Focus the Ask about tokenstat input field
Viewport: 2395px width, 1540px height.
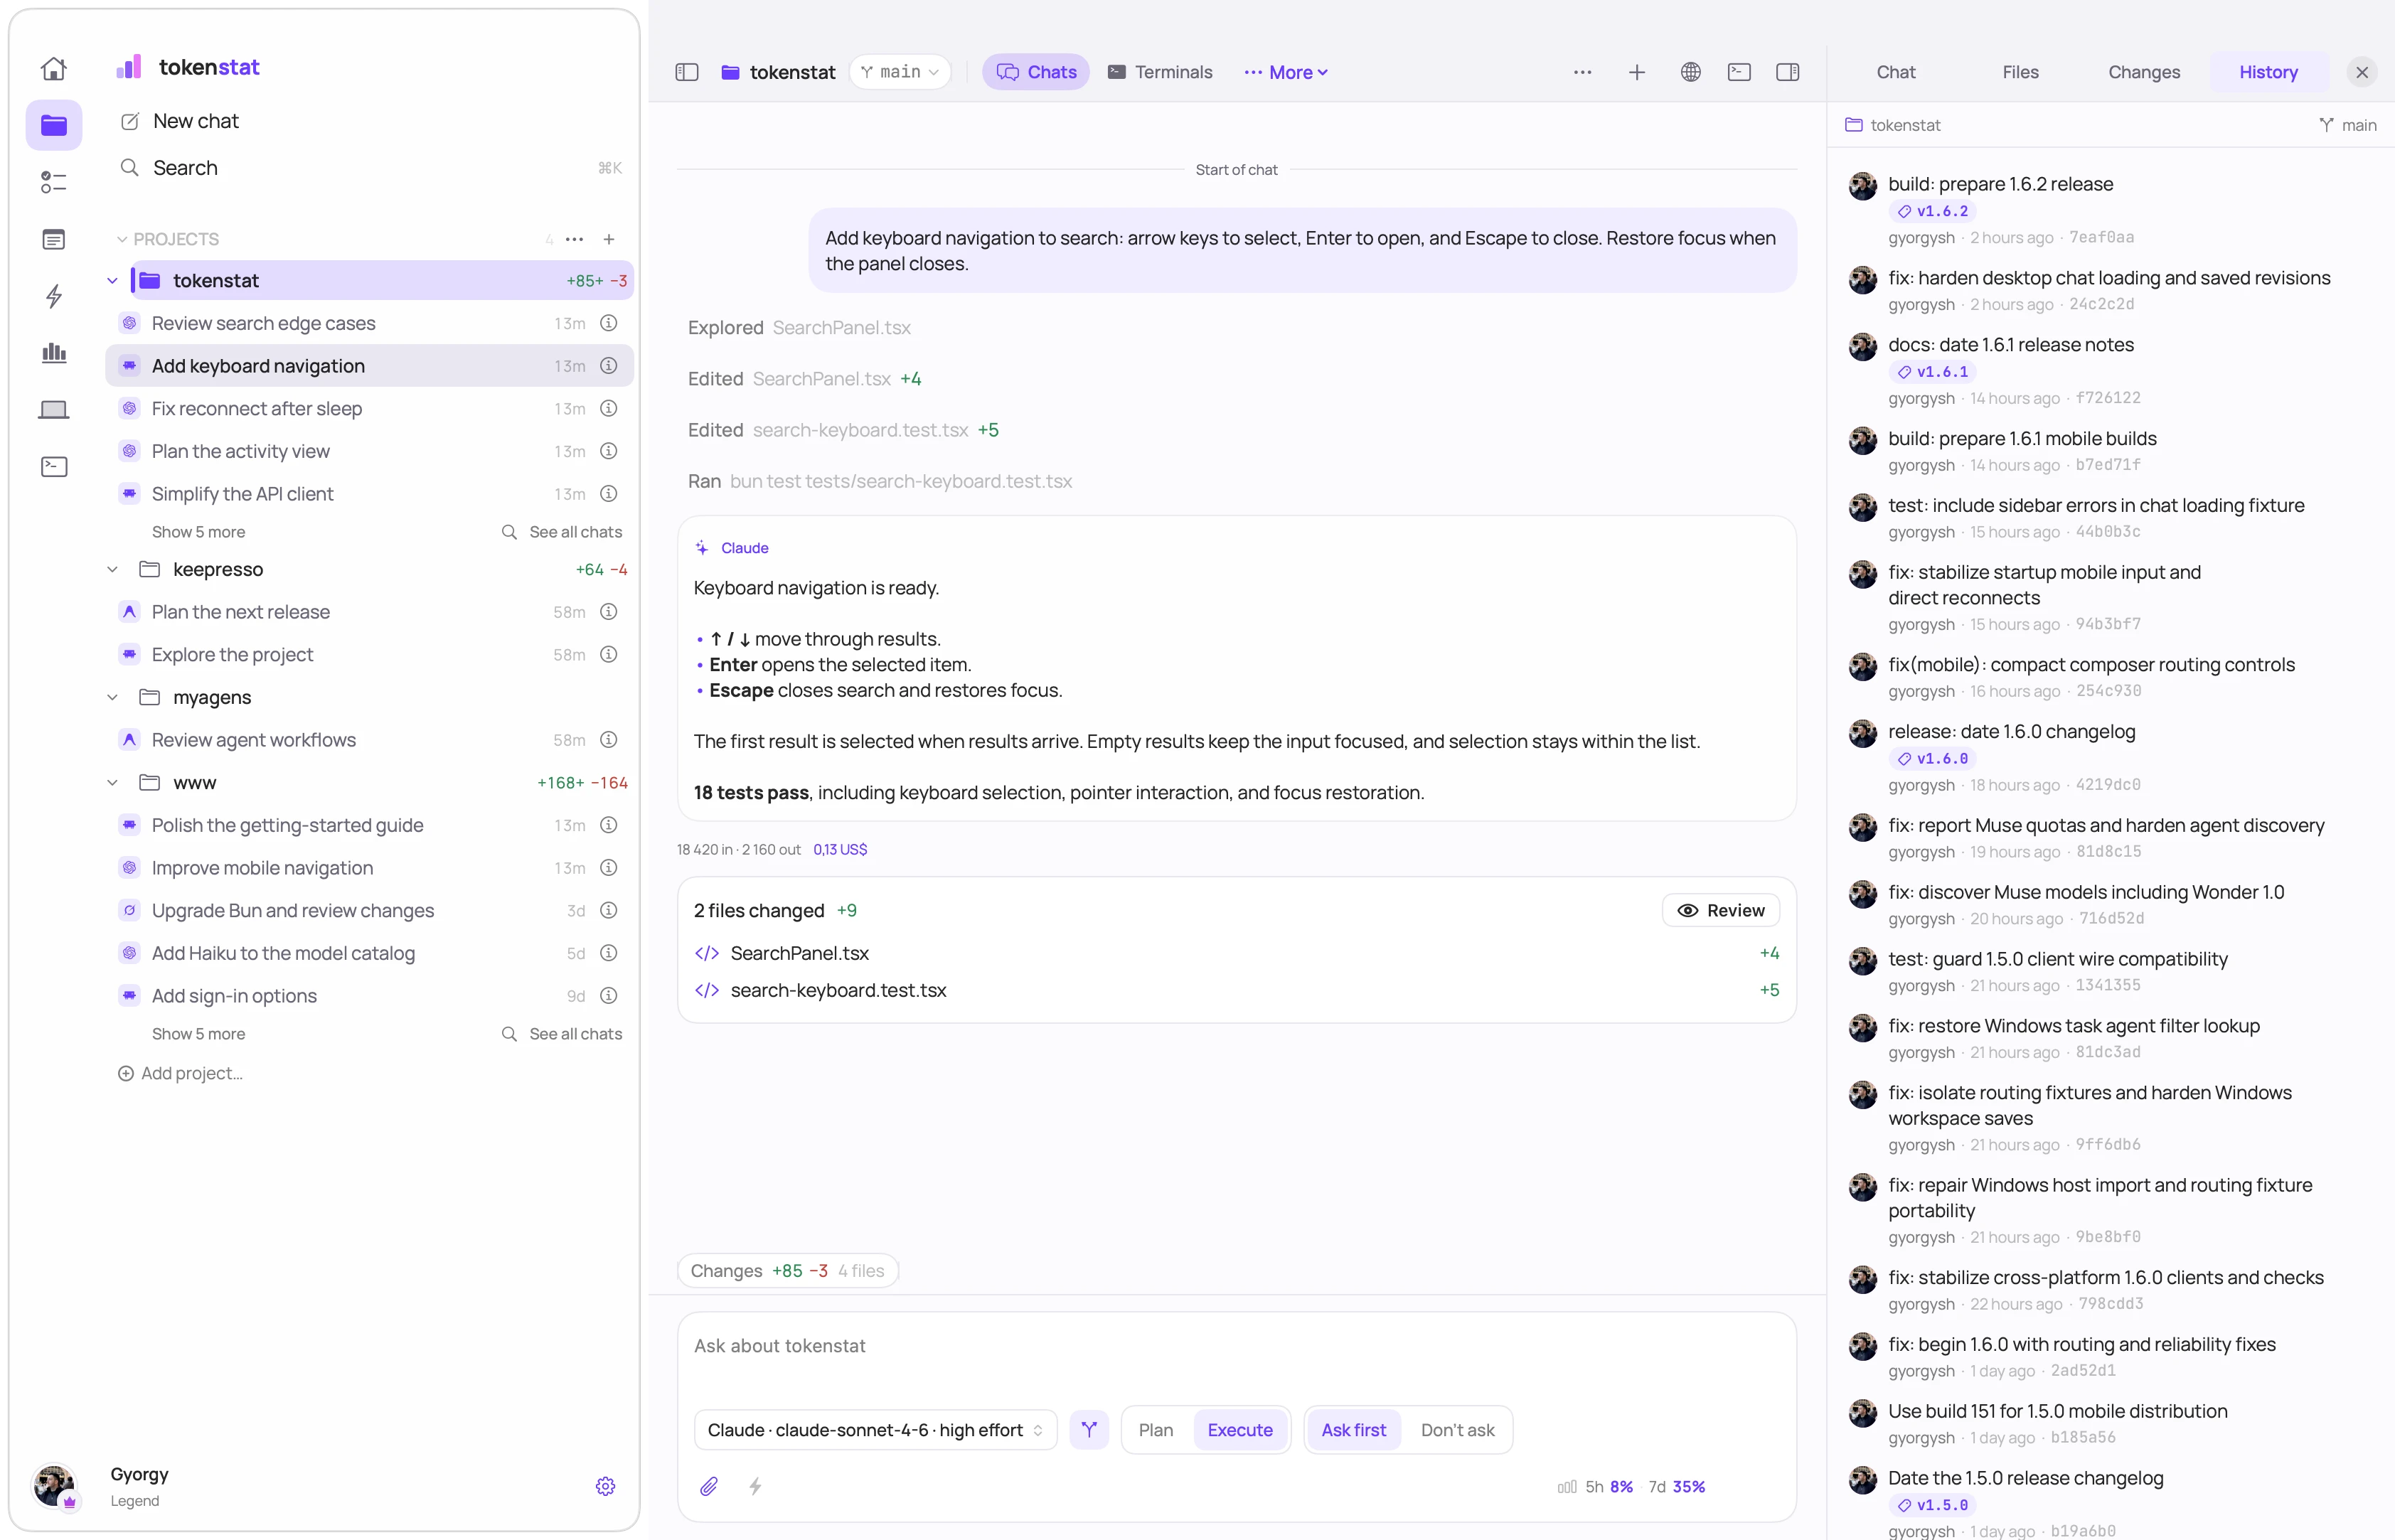(1236, 1346)
